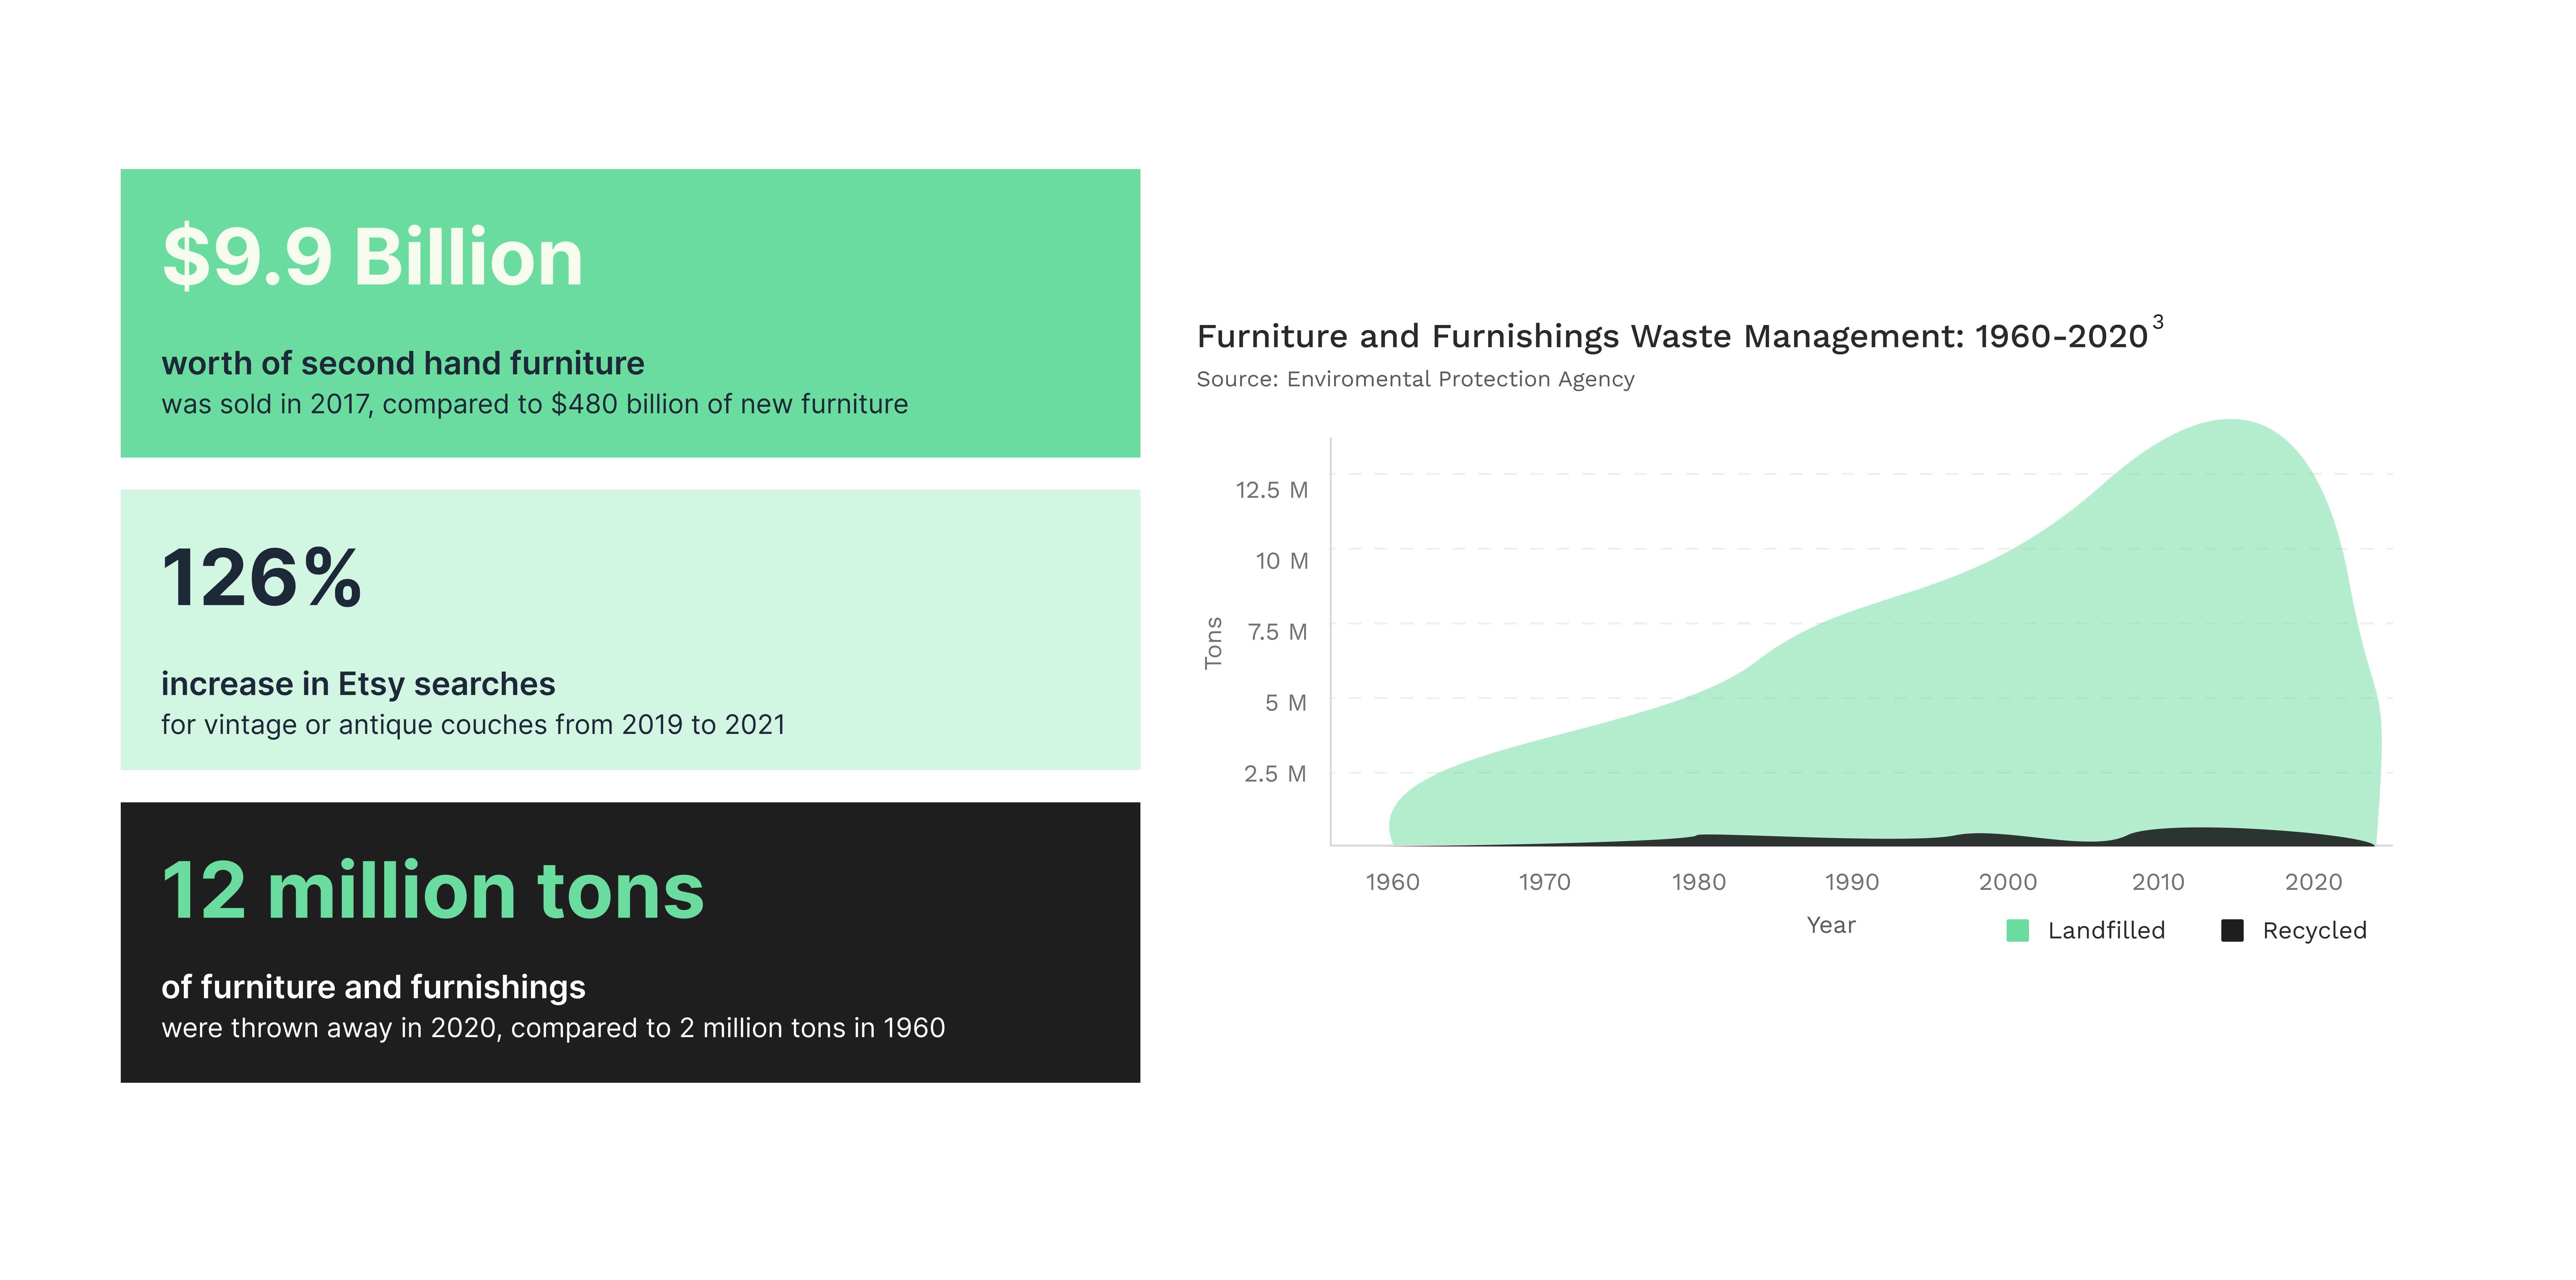Click the 1990 x-axis label
The image size is (2576, 1280).
(1851, 882)
